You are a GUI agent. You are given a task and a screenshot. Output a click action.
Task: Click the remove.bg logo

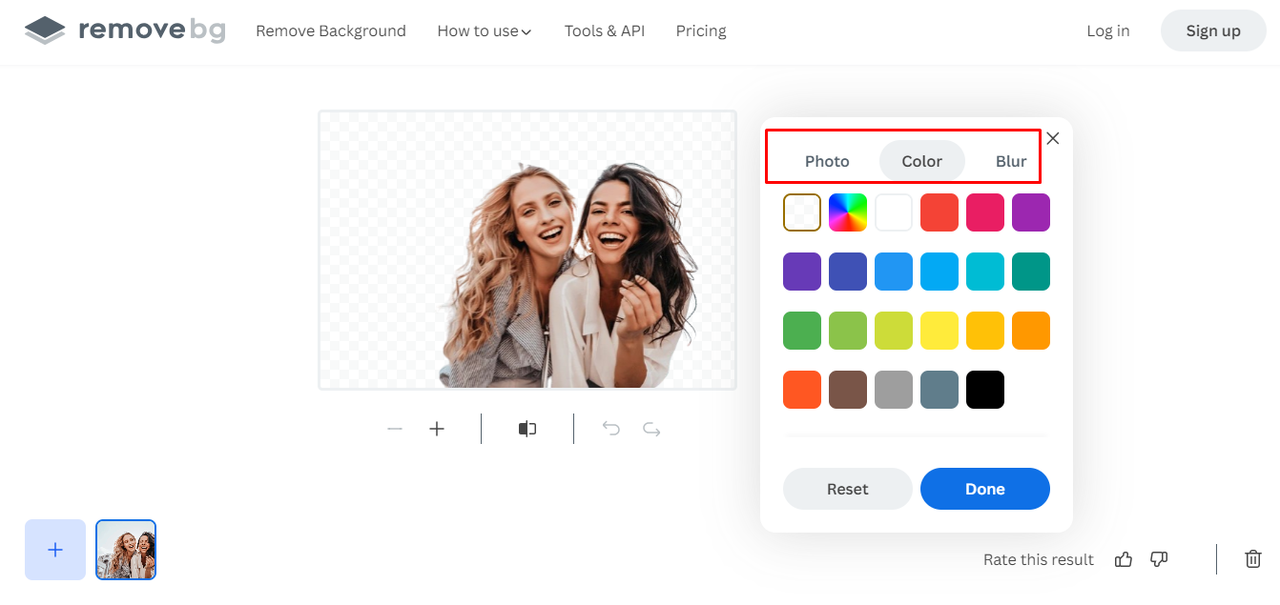click(125, 30)
